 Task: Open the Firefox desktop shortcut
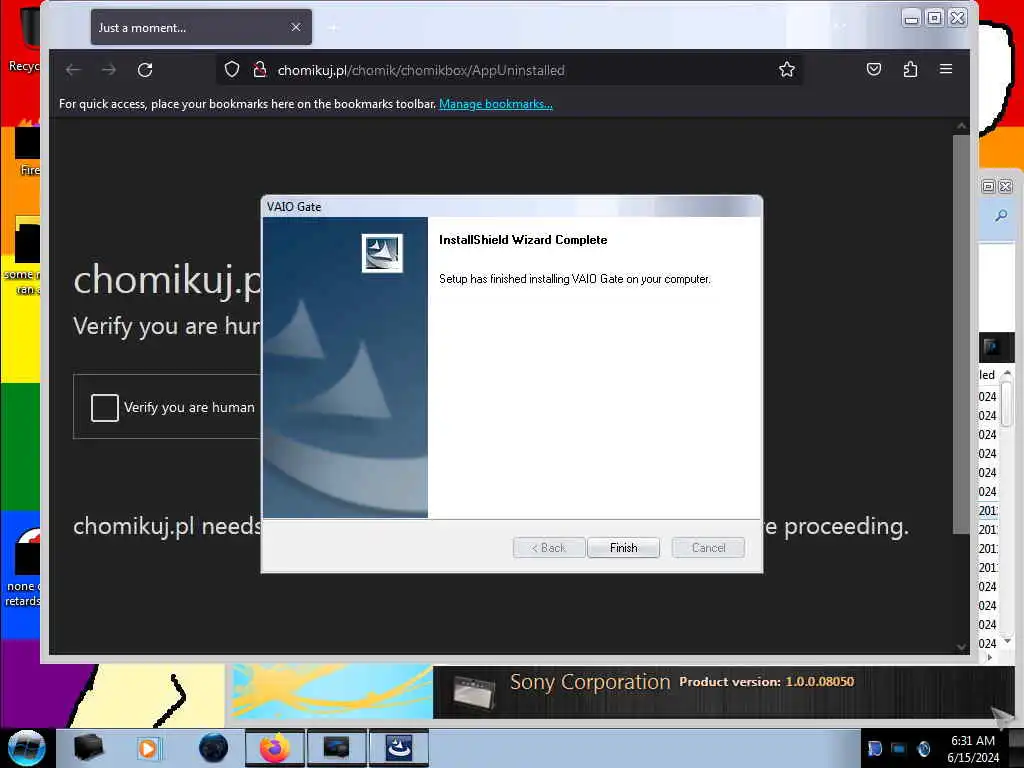pyautogui.click(x=29, y=149)
